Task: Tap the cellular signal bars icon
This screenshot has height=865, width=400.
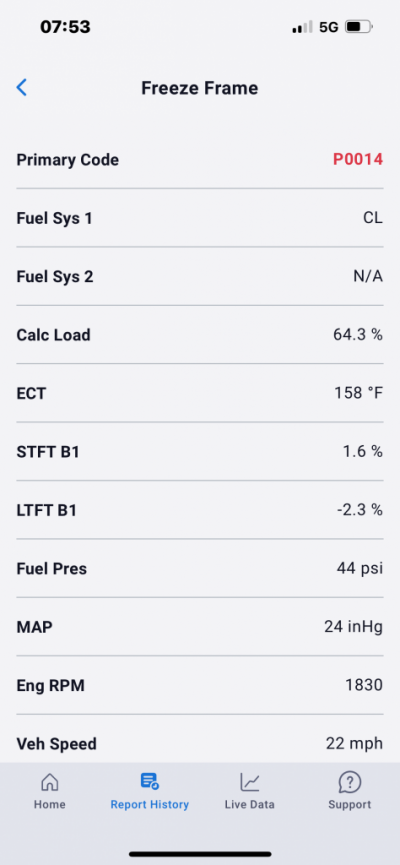Action: pyautogui.click(x=302, y=27)
